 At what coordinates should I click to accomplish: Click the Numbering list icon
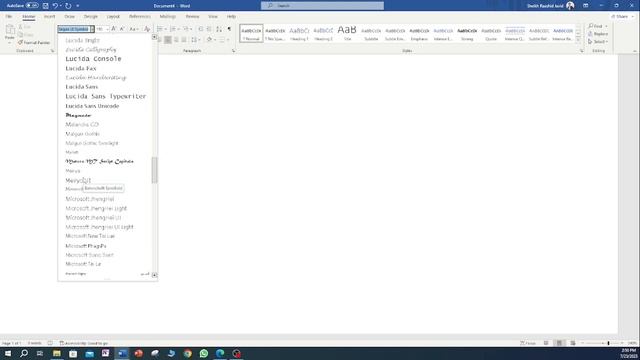click(x=173, y=29)
